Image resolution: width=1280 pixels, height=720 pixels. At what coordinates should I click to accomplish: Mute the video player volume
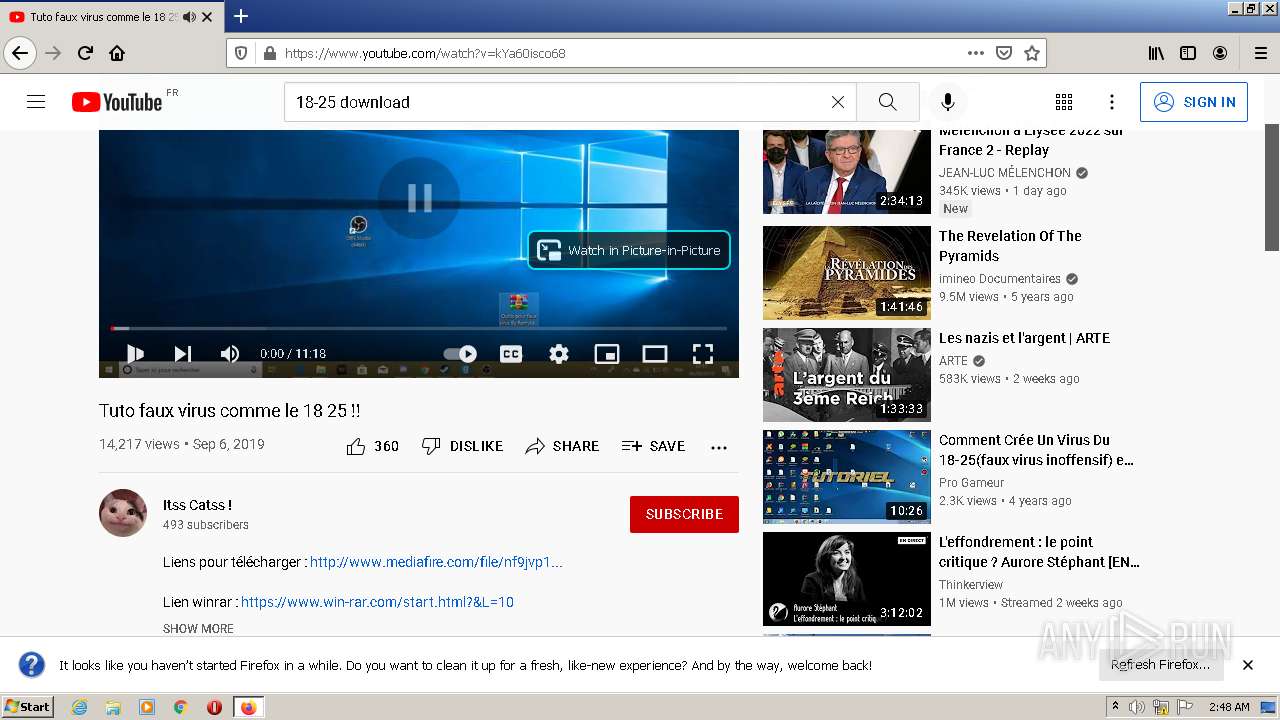(x=230, y=353)
